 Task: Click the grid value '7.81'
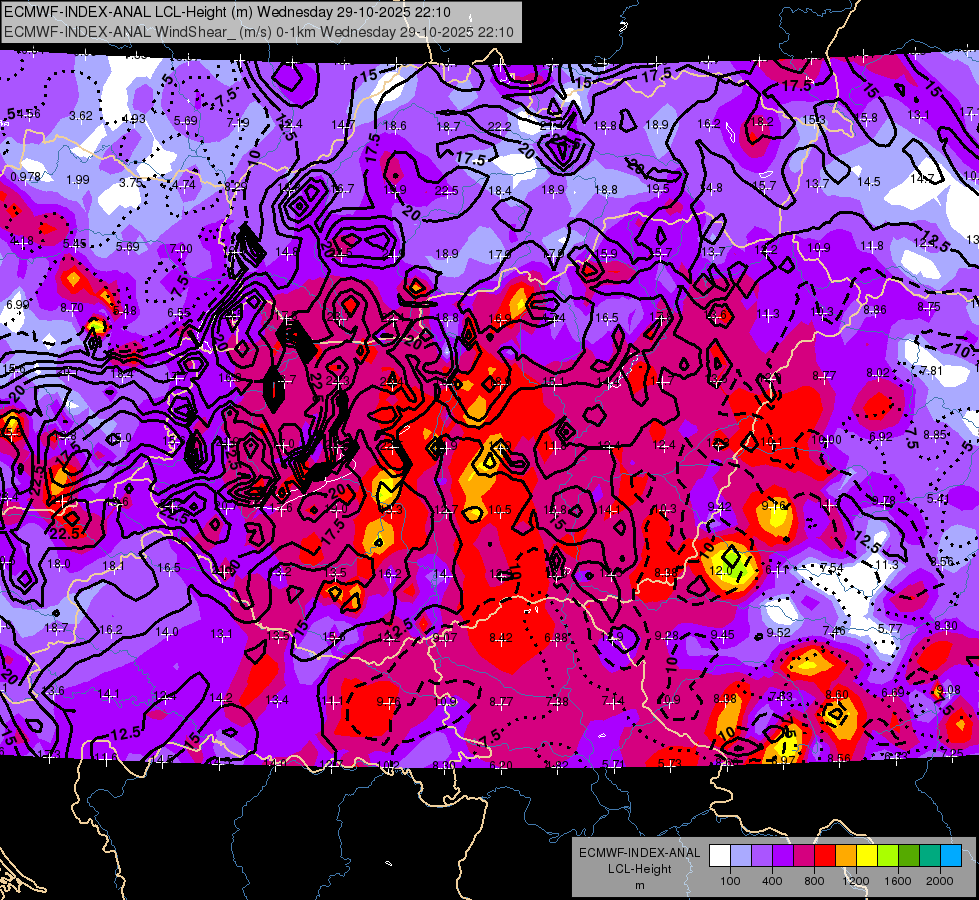[932, 370]
